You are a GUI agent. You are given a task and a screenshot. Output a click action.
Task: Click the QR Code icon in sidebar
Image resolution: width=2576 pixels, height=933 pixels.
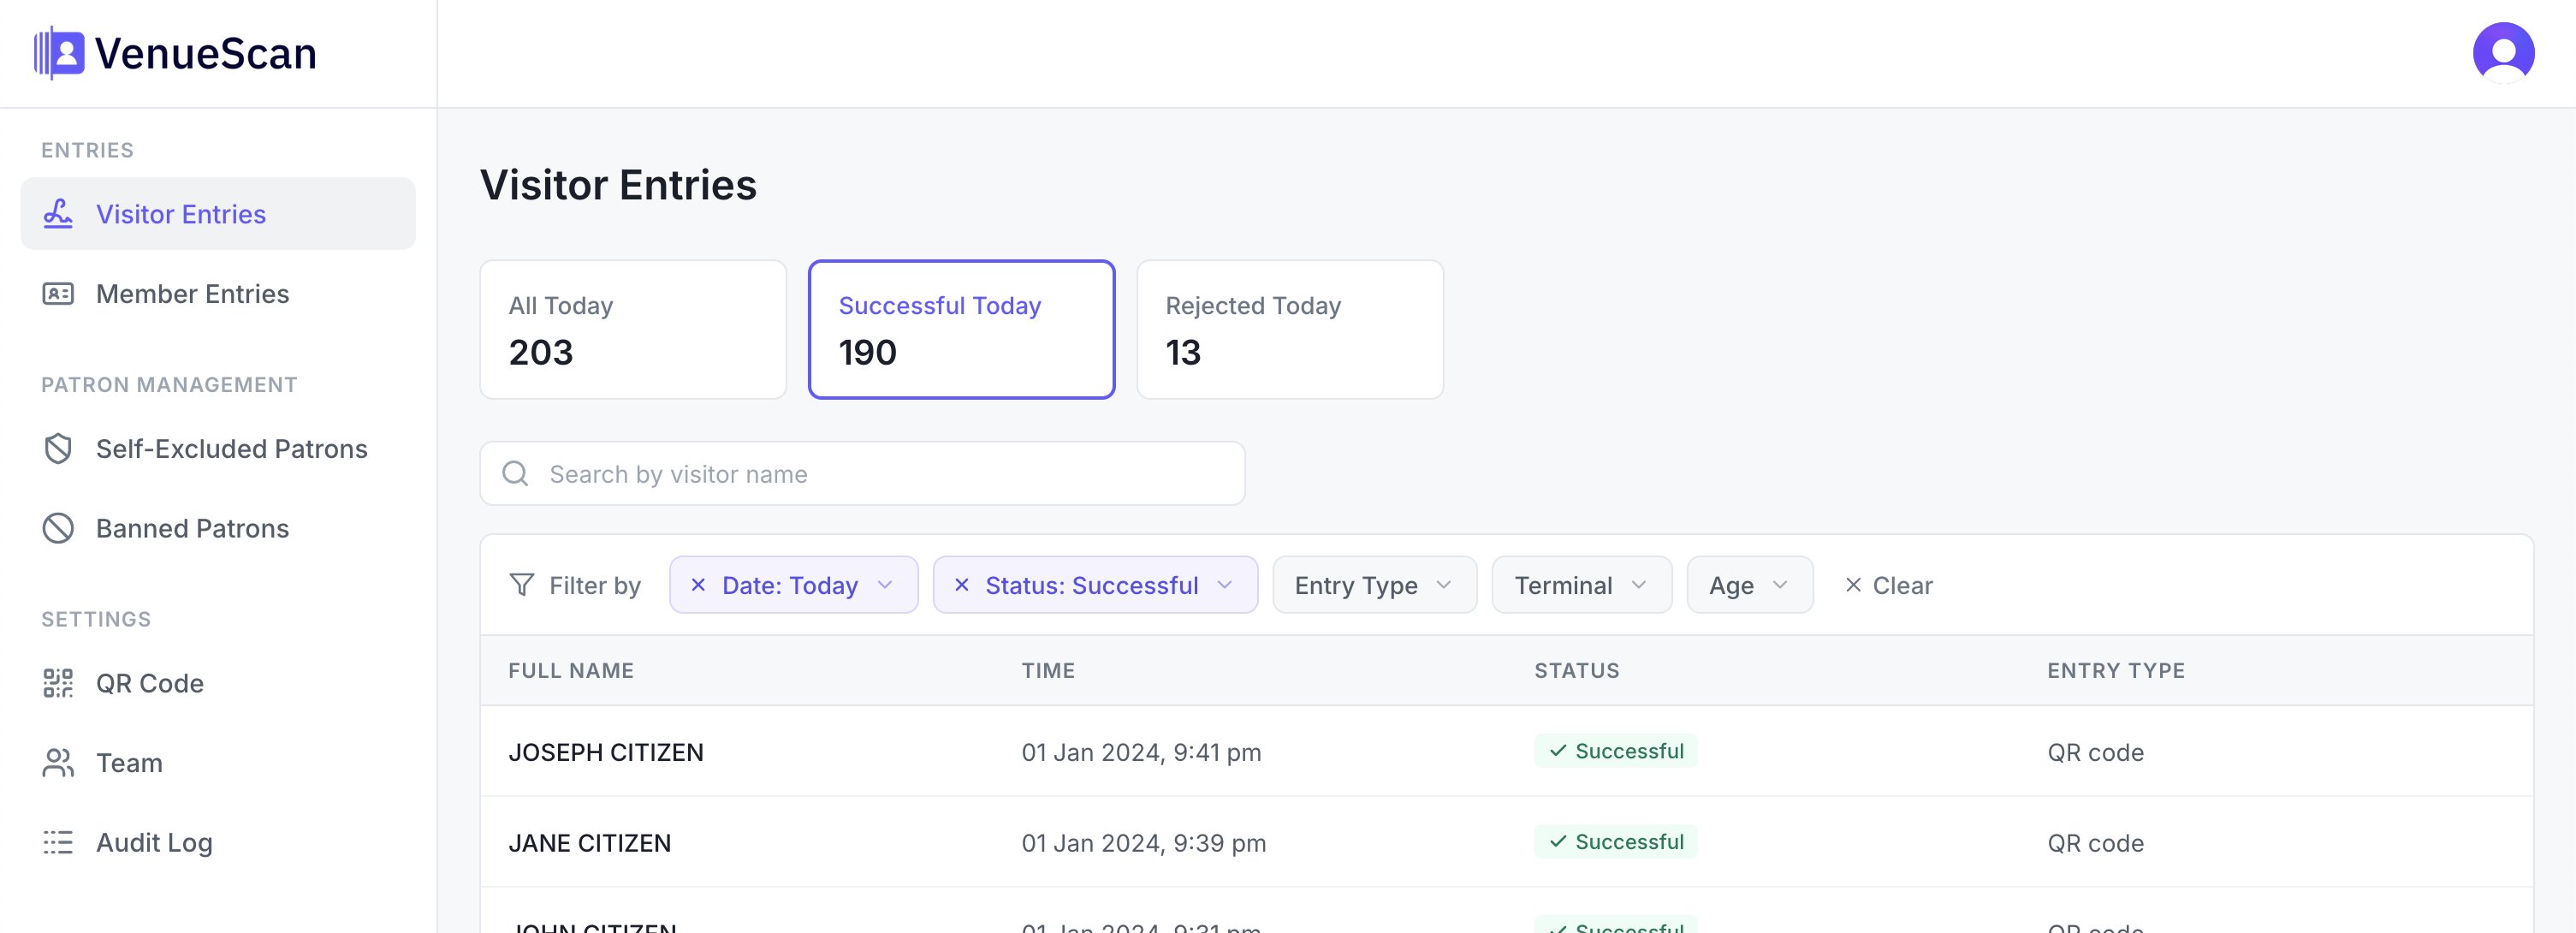[58, 683]
